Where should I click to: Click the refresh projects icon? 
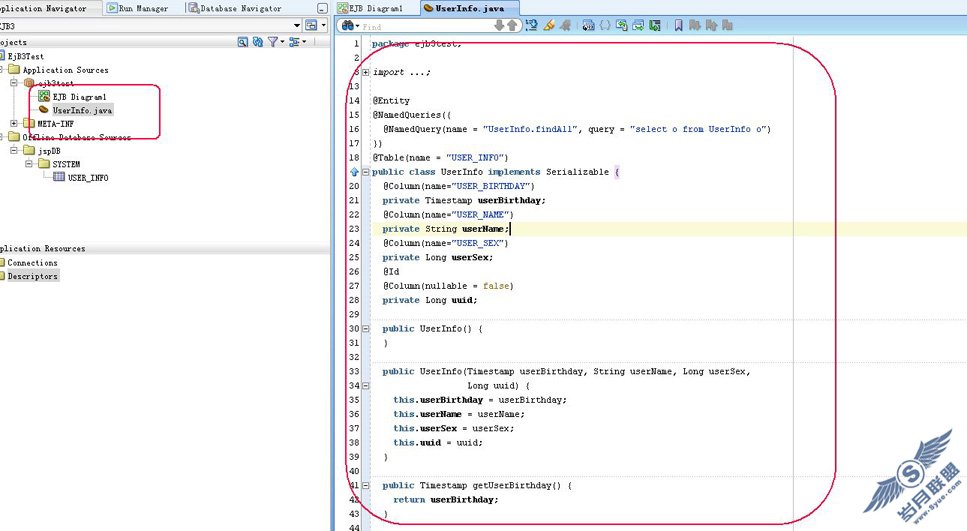tap(258, 42)
